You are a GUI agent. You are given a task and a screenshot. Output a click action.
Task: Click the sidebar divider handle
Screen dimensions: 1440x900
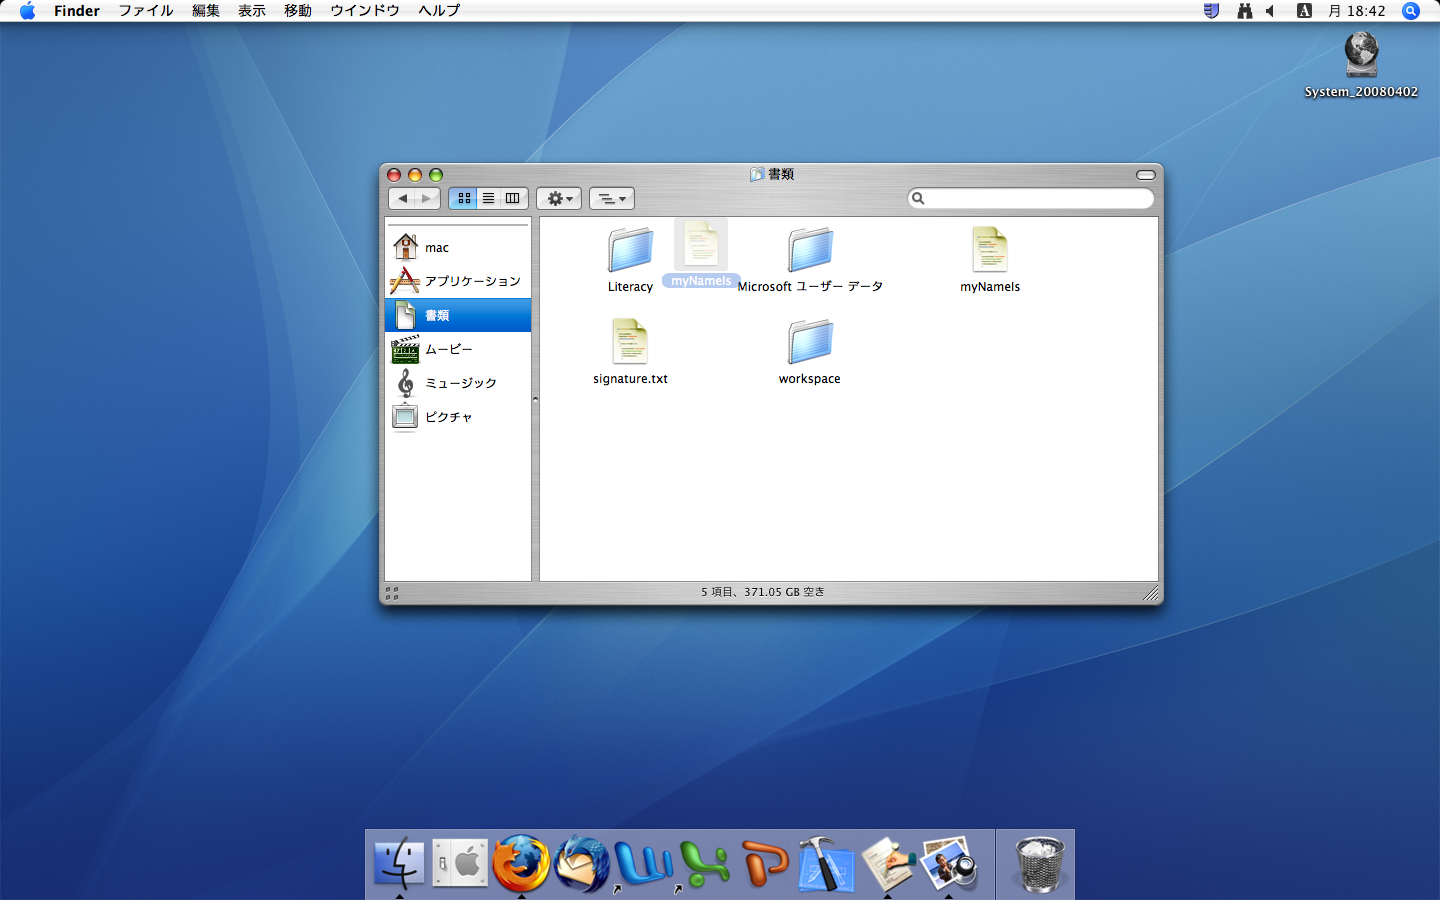[x=535, y=399]
